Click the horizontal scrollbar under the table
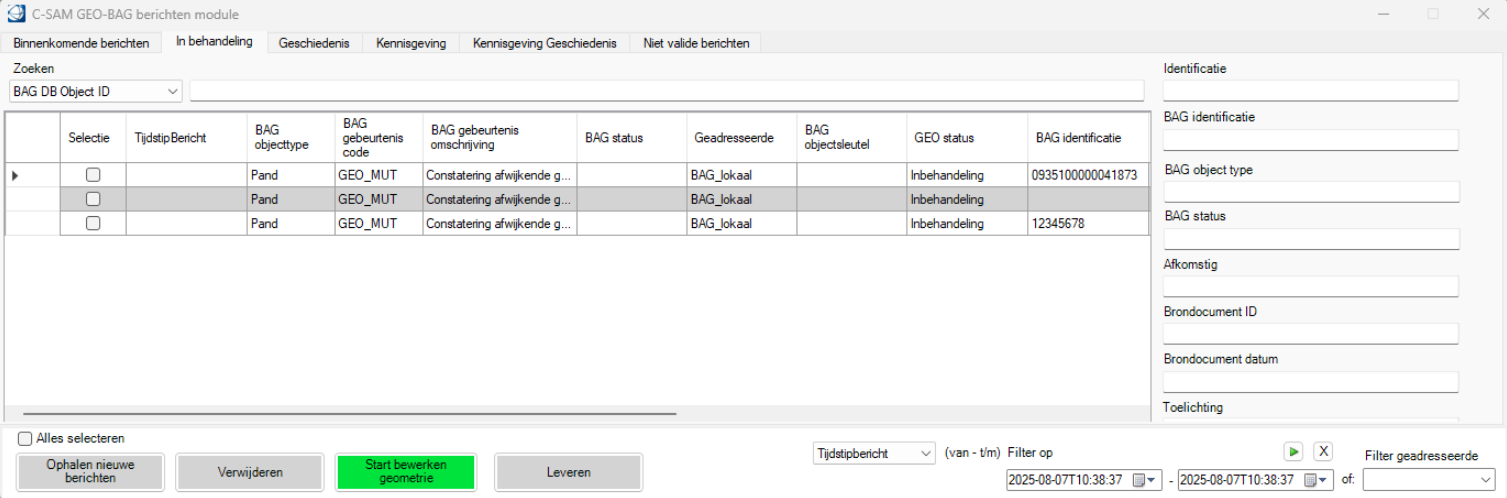1507x498 pixels. tap(350, 412)
